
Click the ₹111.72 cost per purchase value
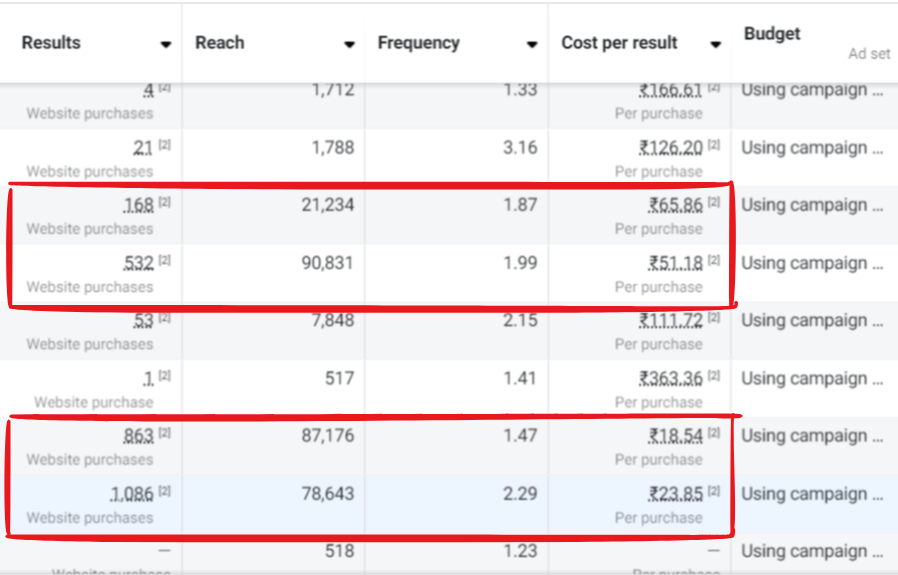[671, 321]
